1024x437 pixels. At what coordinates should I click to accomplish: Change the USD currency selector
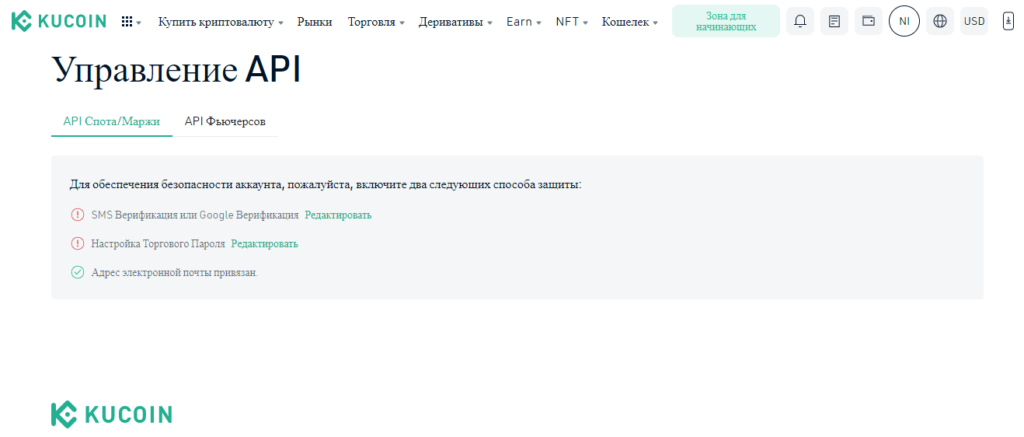(974, 21)
